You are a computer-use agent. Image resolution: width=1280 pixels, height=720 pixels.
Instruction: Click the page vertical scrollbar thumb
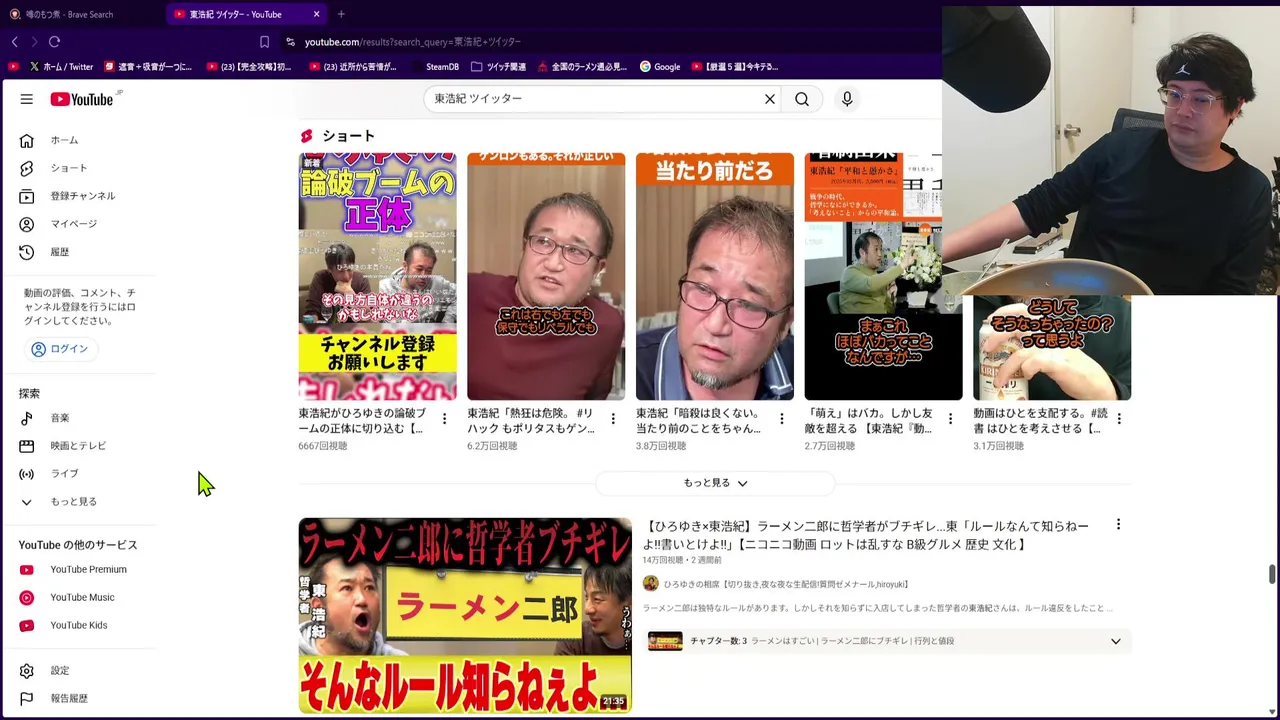(x=1272, y=574)
